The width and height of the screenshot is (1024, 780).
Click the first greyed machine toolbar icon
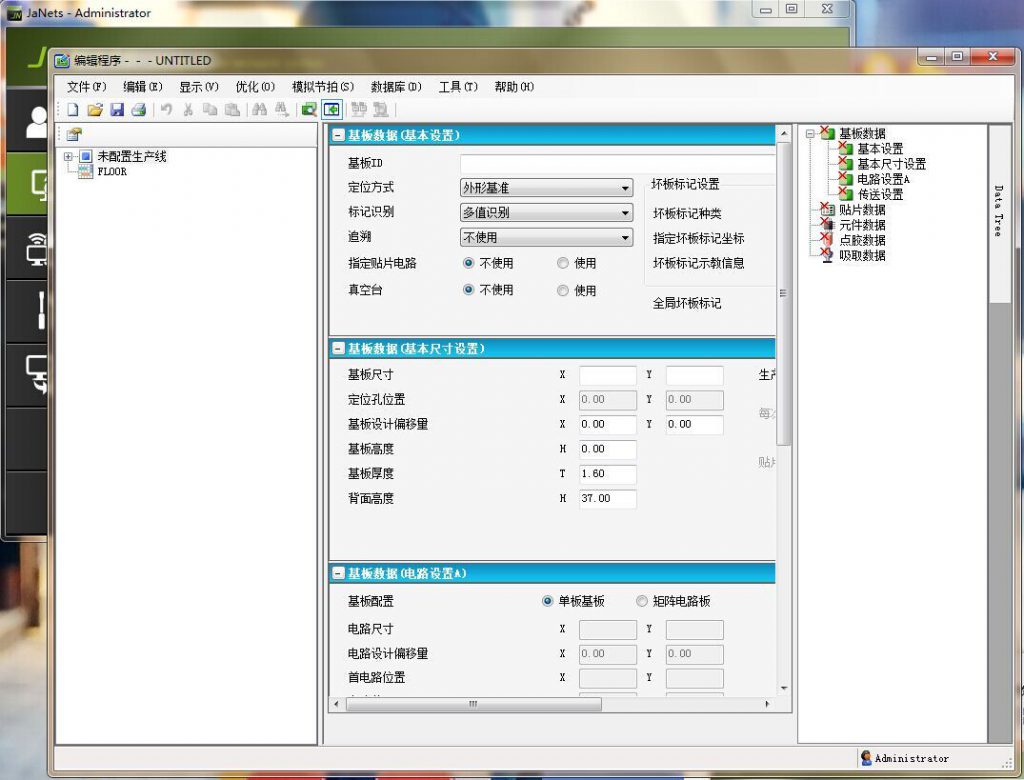click(359, 110)
